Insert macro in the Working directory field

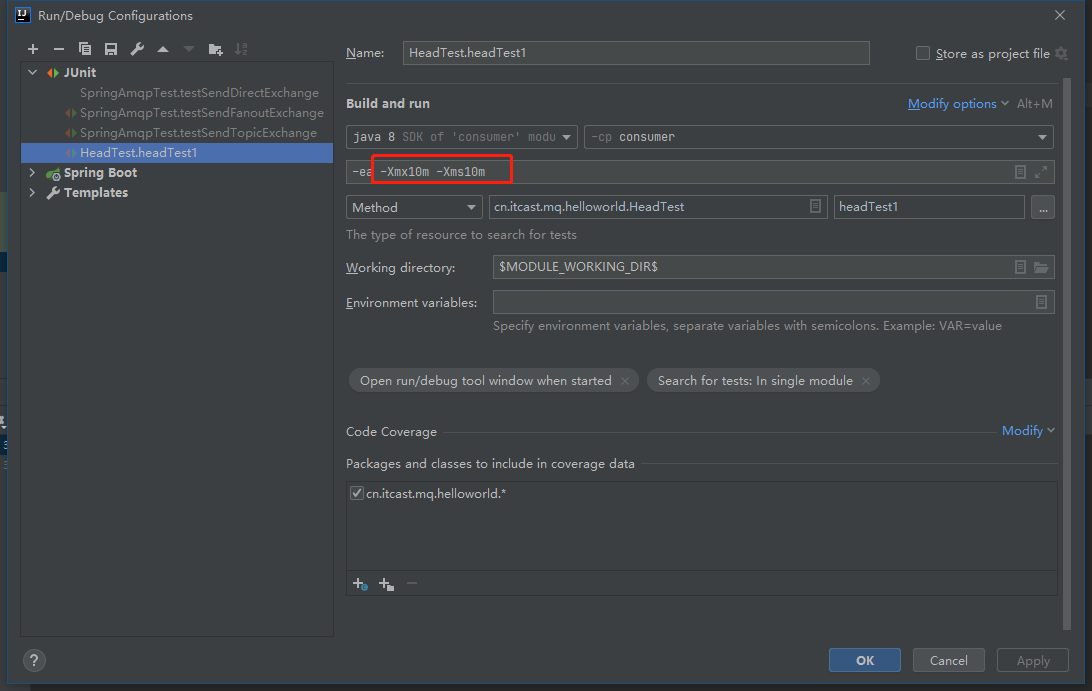pos(1020,267)
